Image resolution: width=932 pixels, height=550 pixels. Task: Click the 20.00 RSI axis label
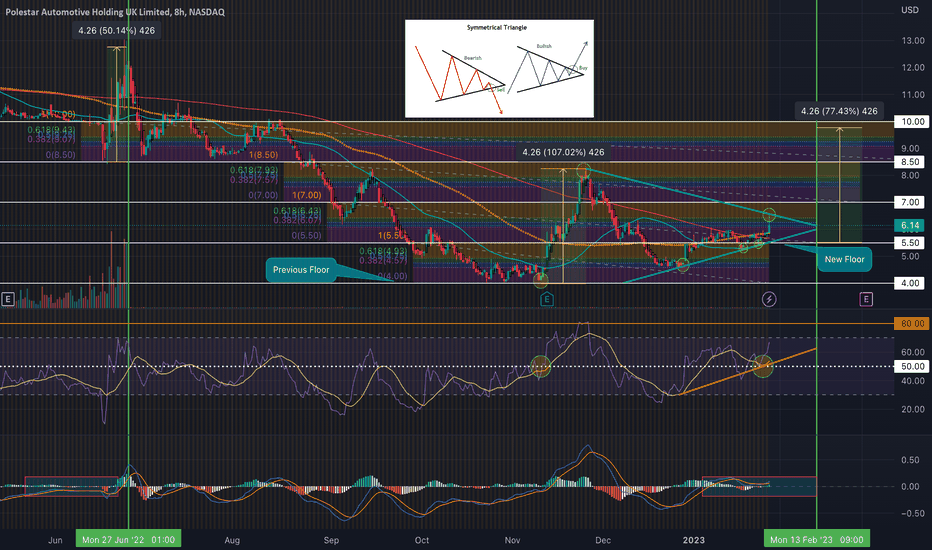[x=912, y=409]
